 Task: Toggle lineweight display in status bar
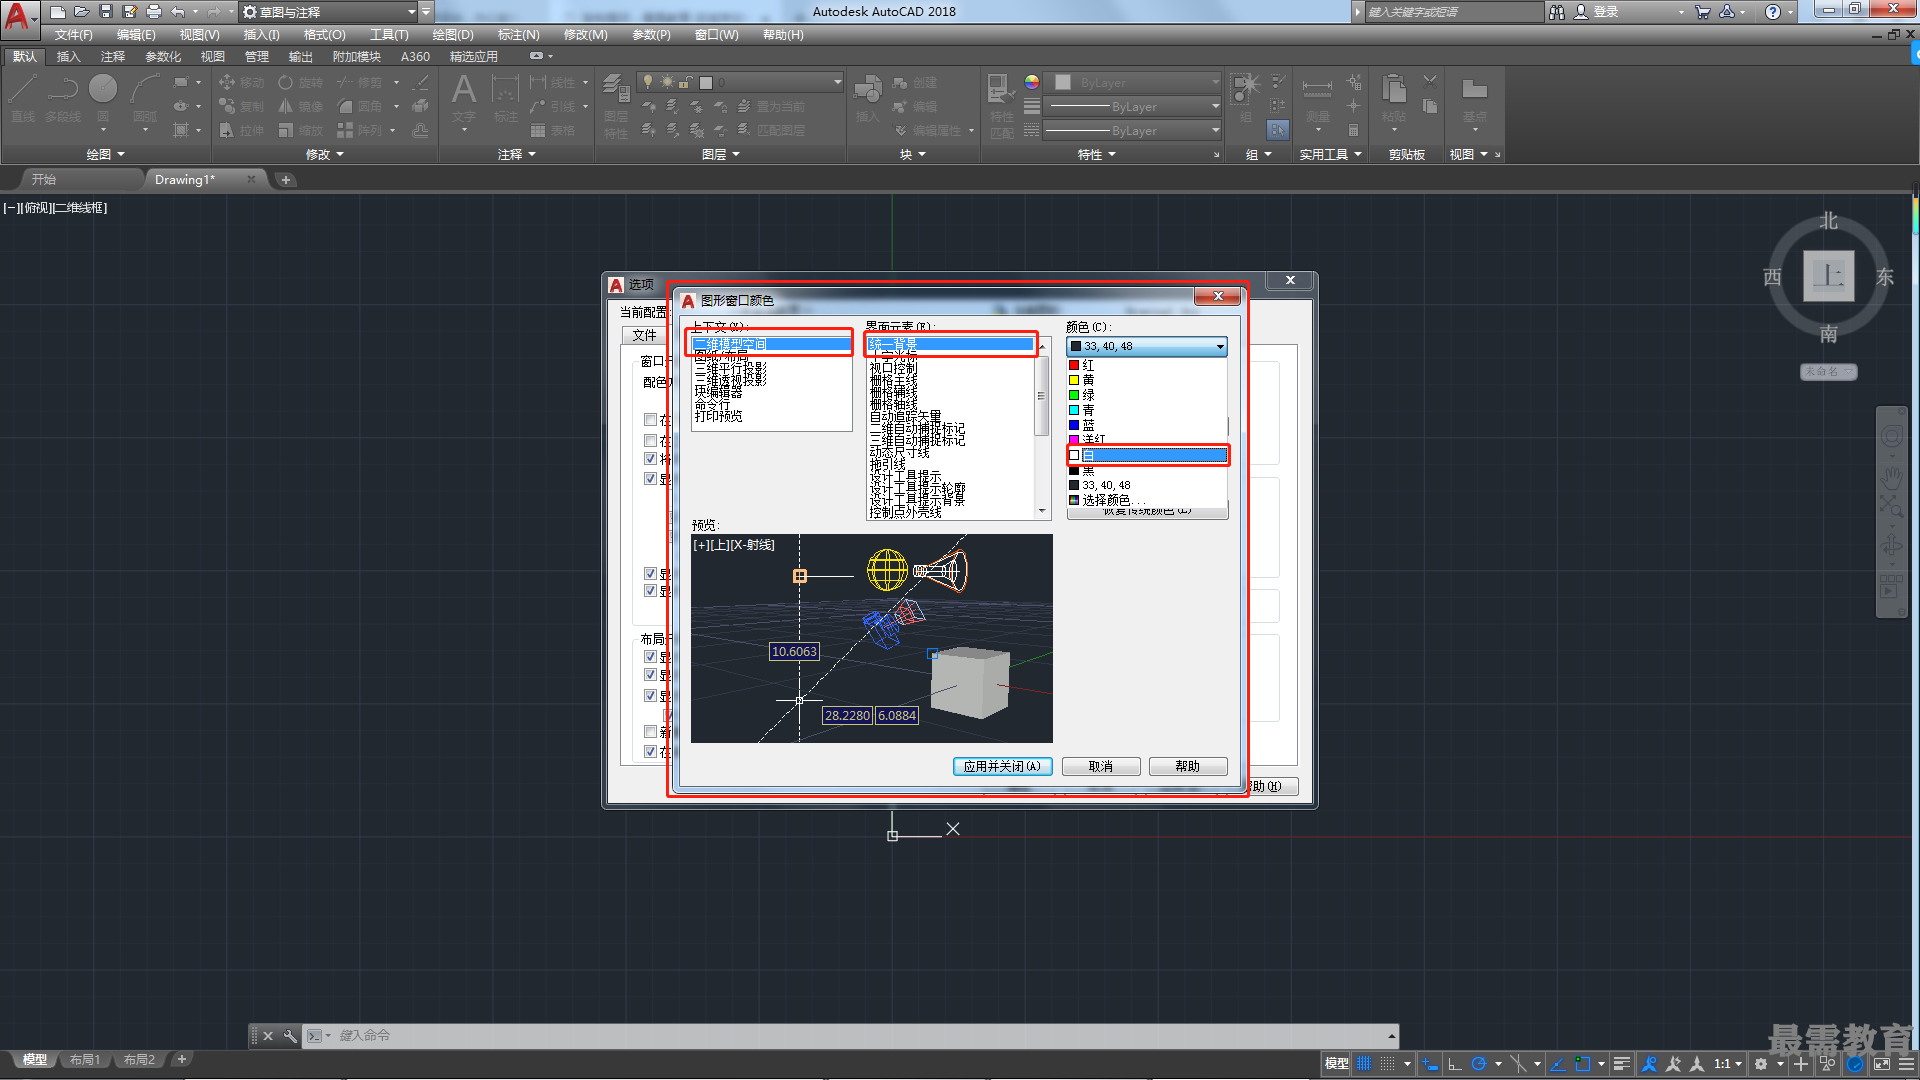click(1622, 1064)
